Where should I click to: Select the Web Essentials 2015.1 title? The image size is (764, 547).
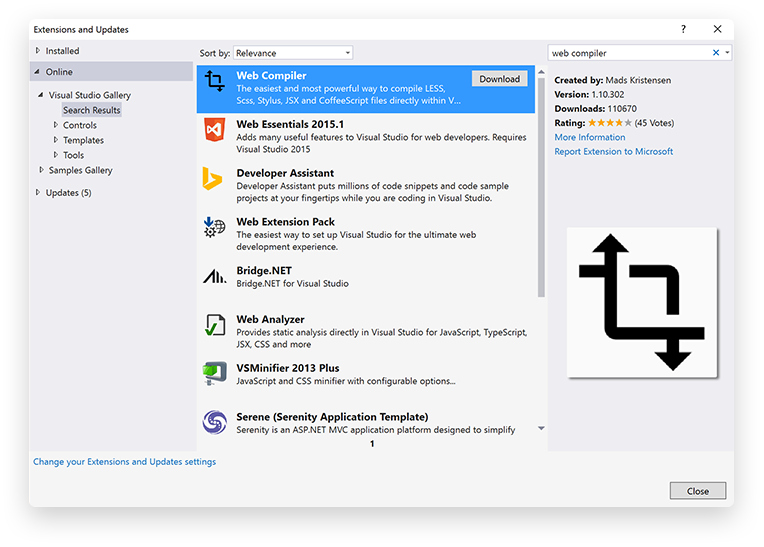[x=290, y=124]
